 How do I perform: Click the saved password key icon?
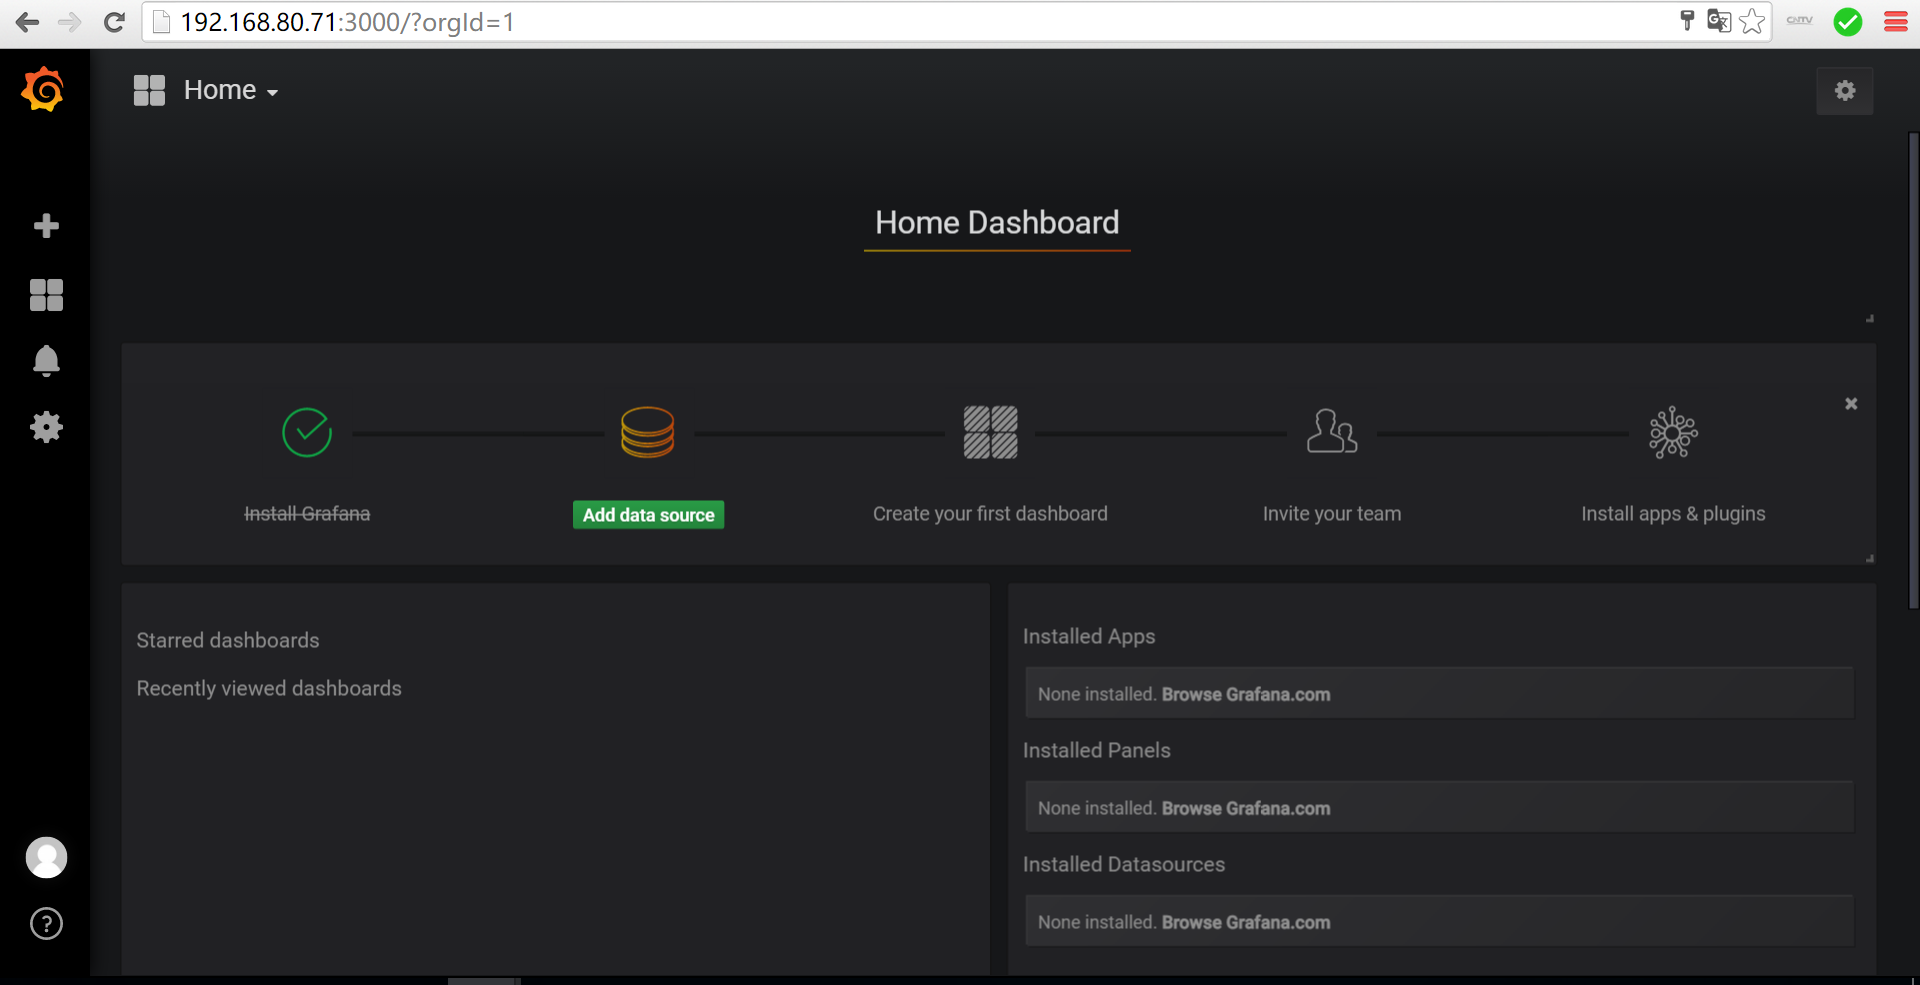coord(1687,20)
